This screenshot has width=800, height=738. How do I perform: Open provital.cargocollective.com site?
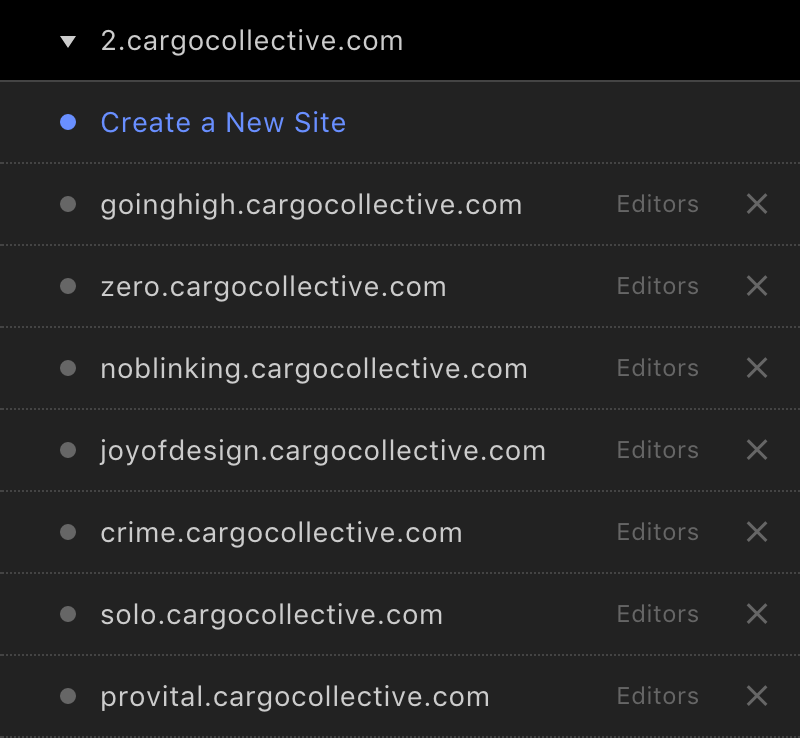click(x=295, y=697)
